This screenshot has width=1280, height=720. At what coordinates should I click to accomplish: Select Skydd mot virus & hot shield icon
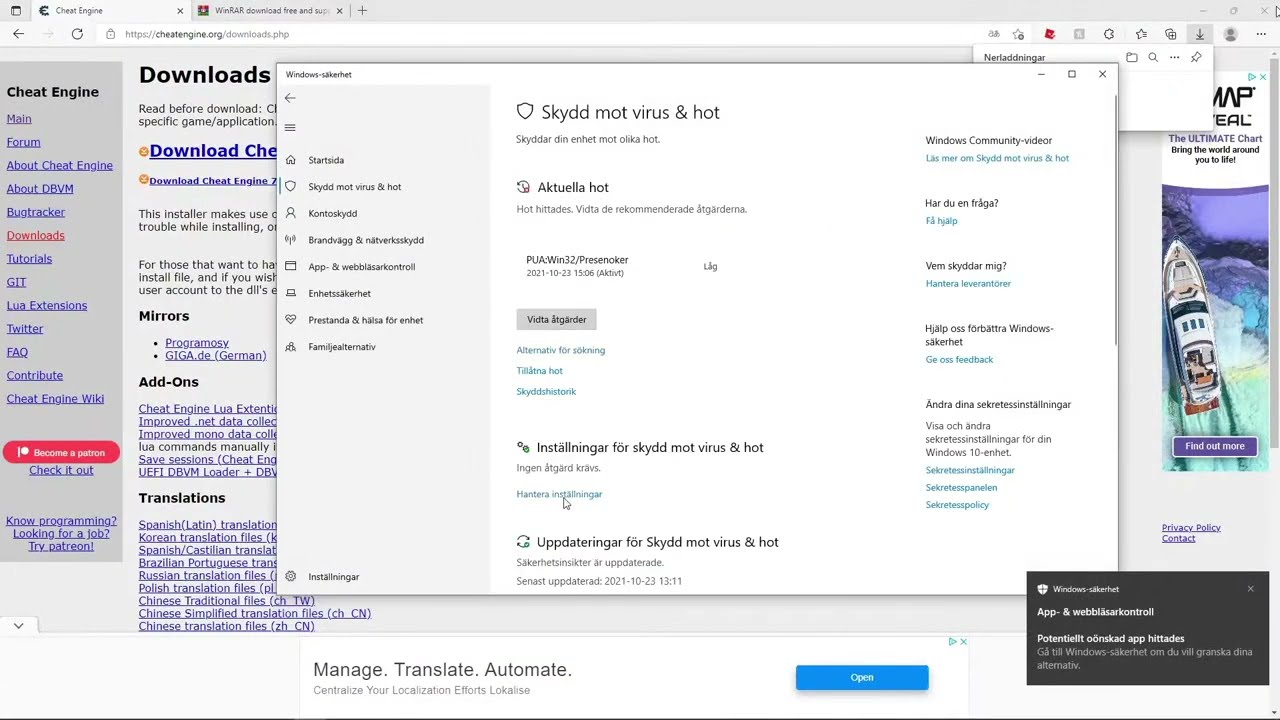pyautogui.click(x=290, y=187)
